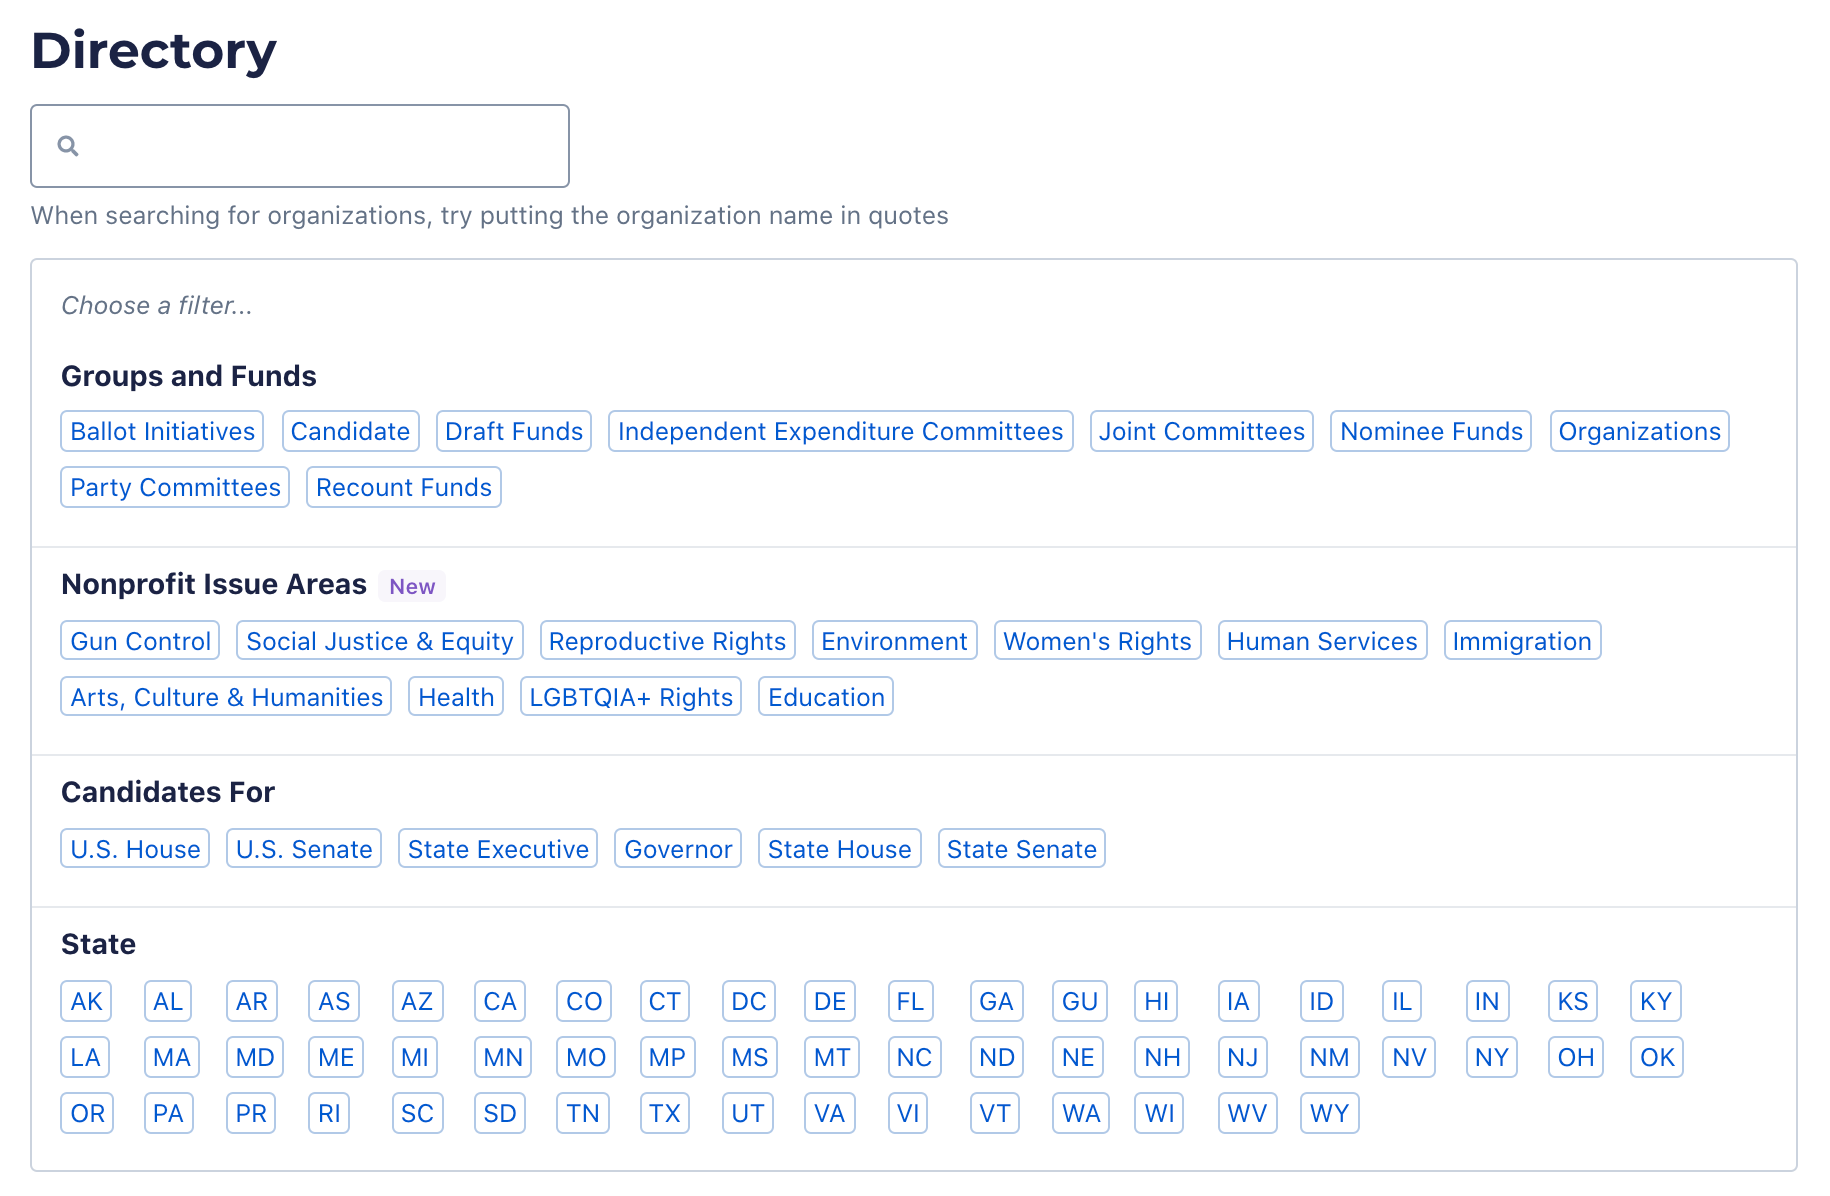Screen dimensions: 1830x1196
Task: Filter nonprofits by Gun Control
Action: click(140, 641)
